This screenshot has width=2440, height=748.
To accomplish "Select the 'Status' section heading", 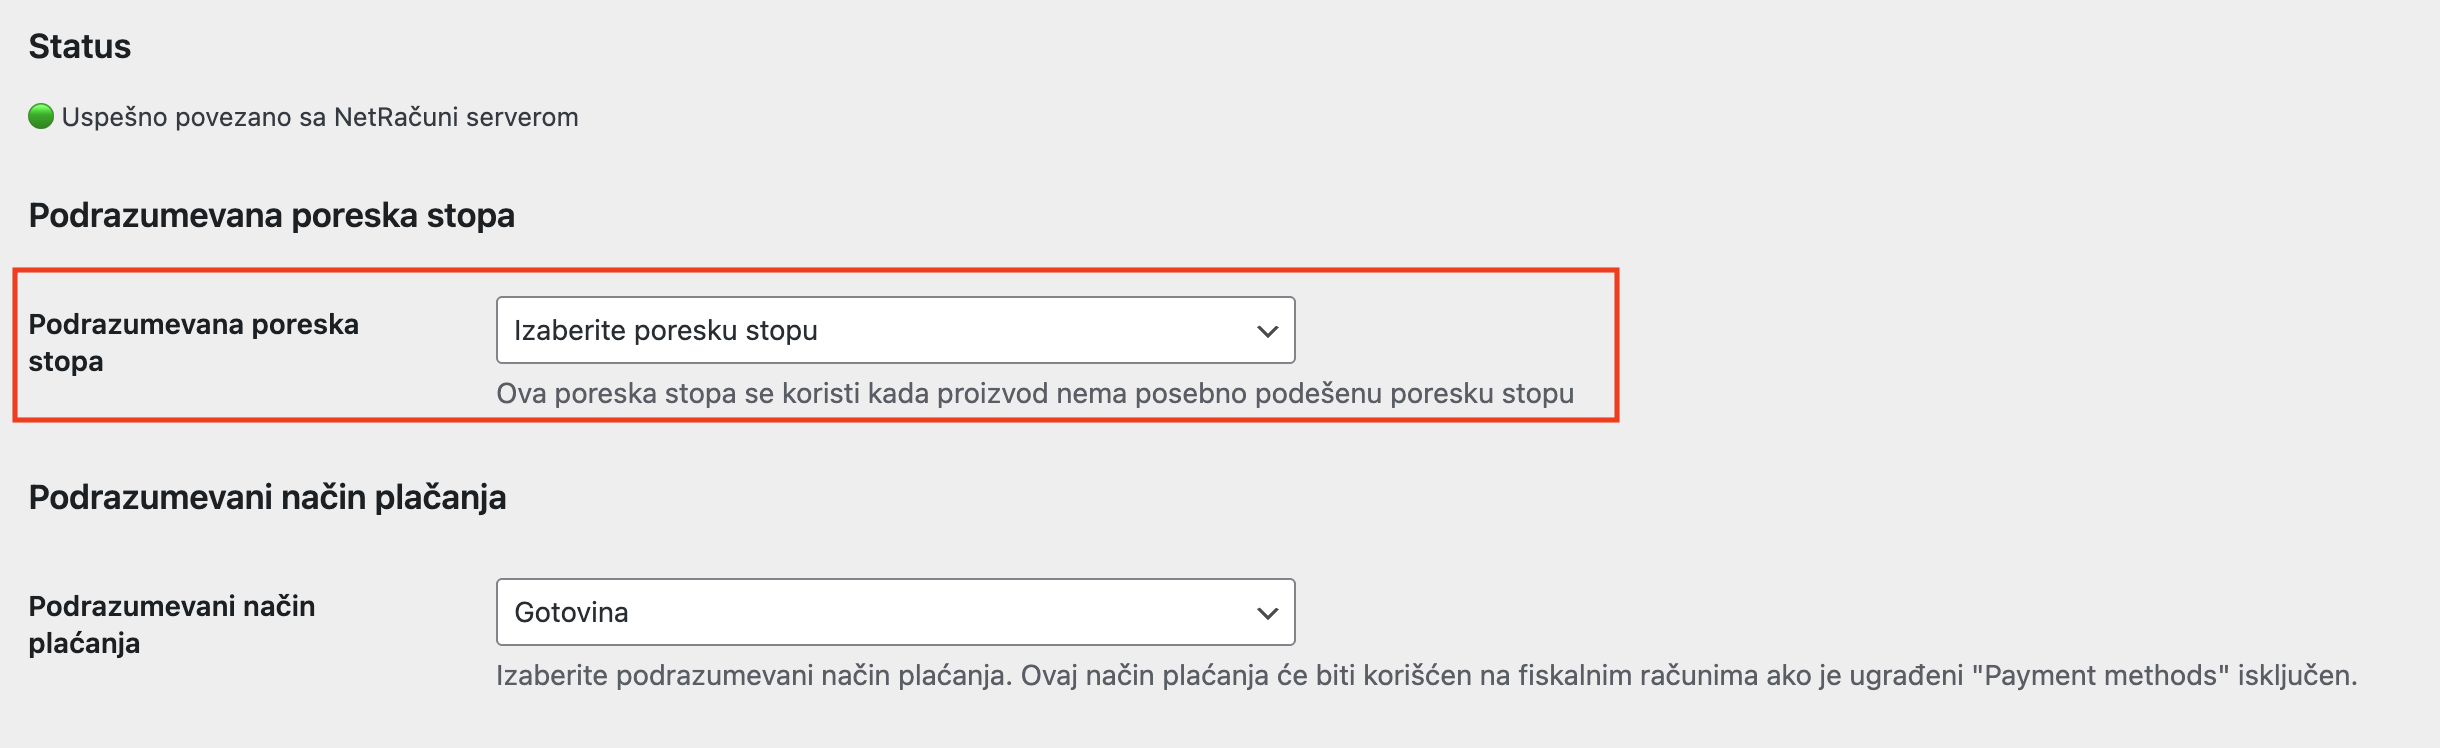I will pyautogui.click(x=79, y=45).
